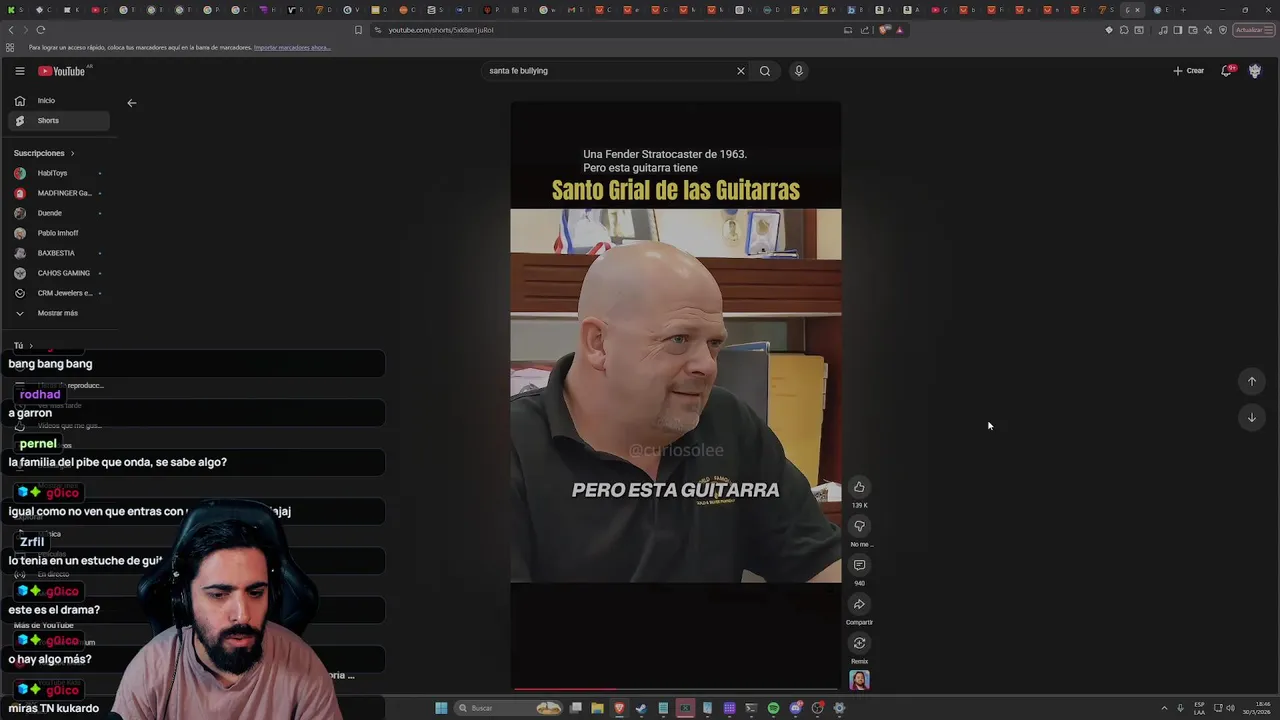Viewport: 1280px width, 720px height.
Task: Open the Crear upload button
Action: click(x=1189, y=71)
